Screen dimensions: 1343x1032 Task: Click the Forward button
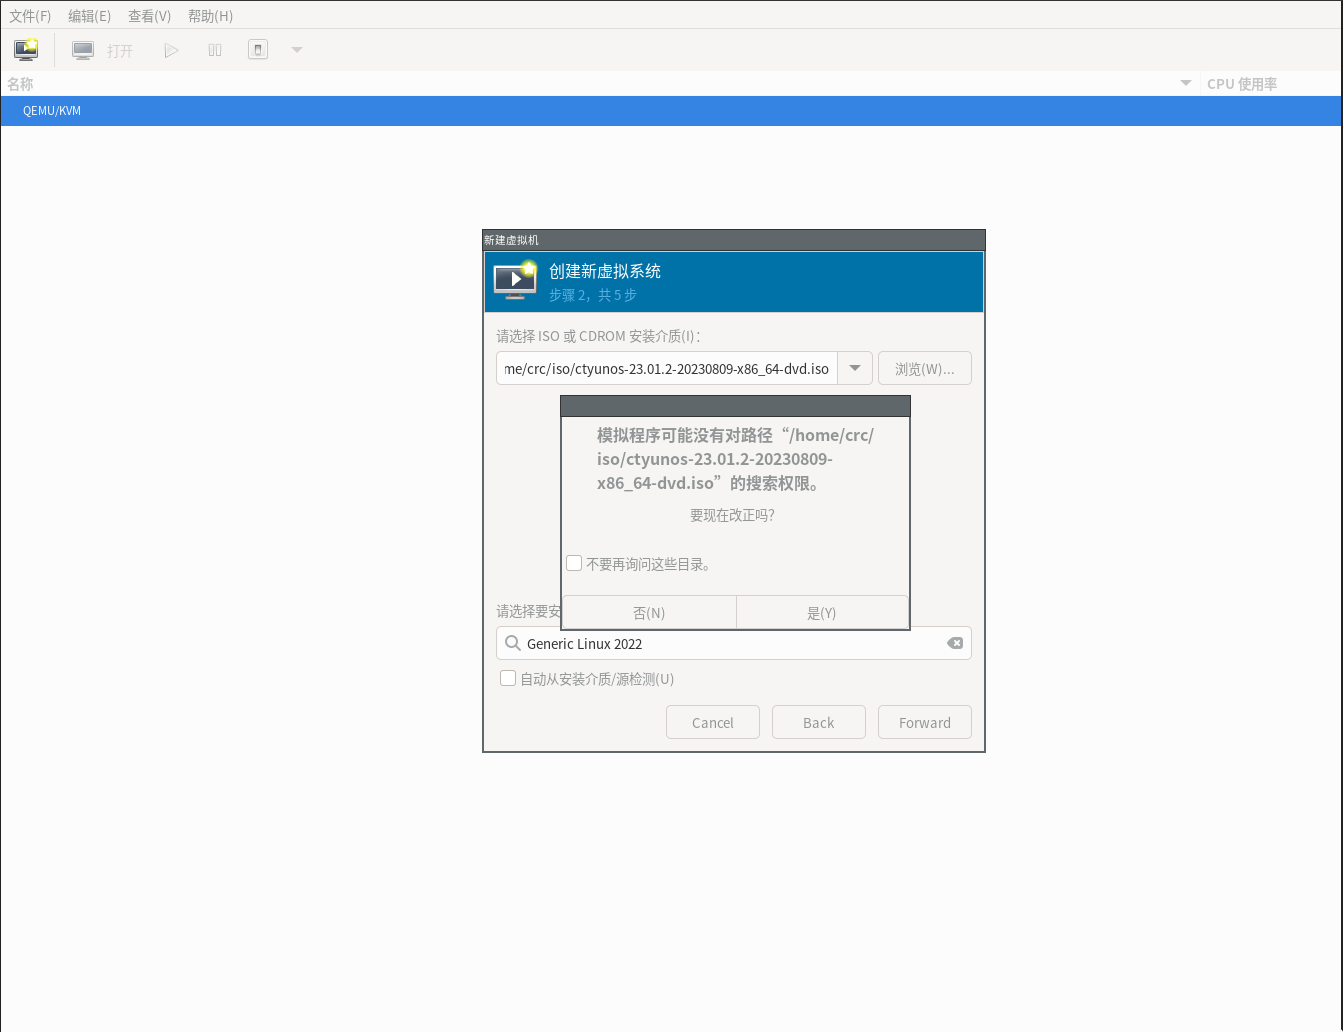(x=925, y=722)
